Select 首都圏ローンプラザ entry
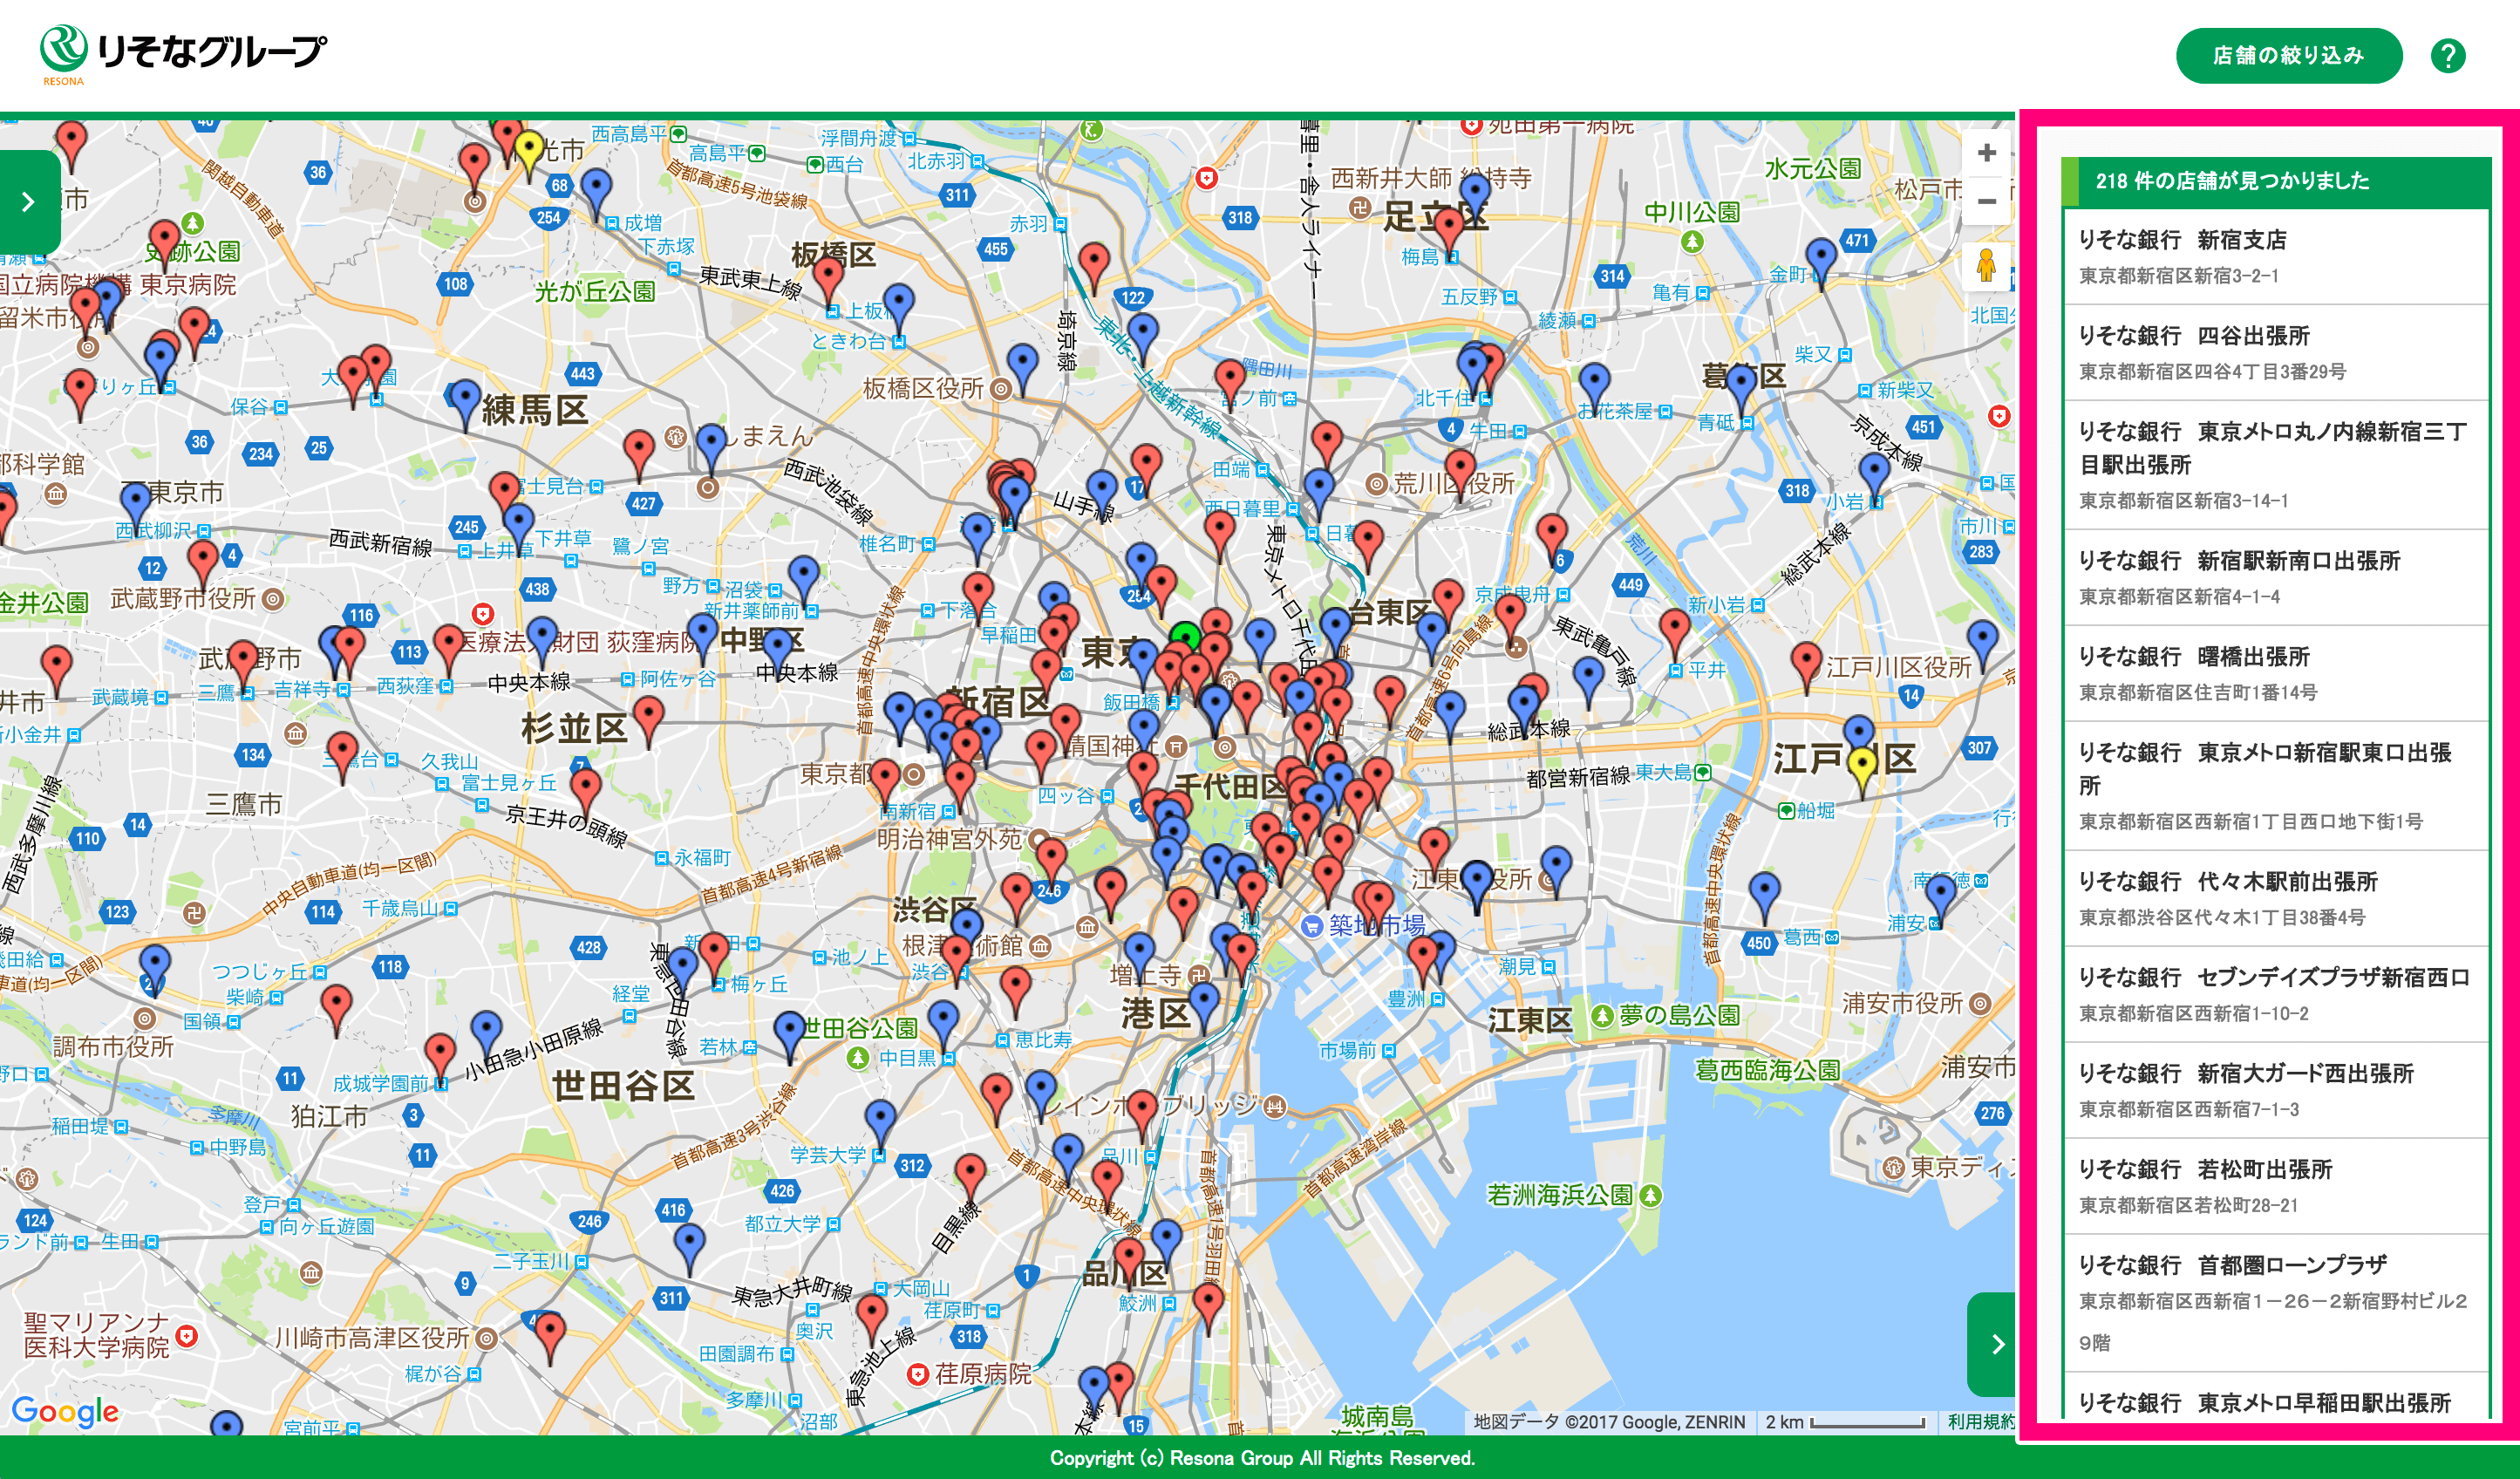 (x=2276, y=1303)
